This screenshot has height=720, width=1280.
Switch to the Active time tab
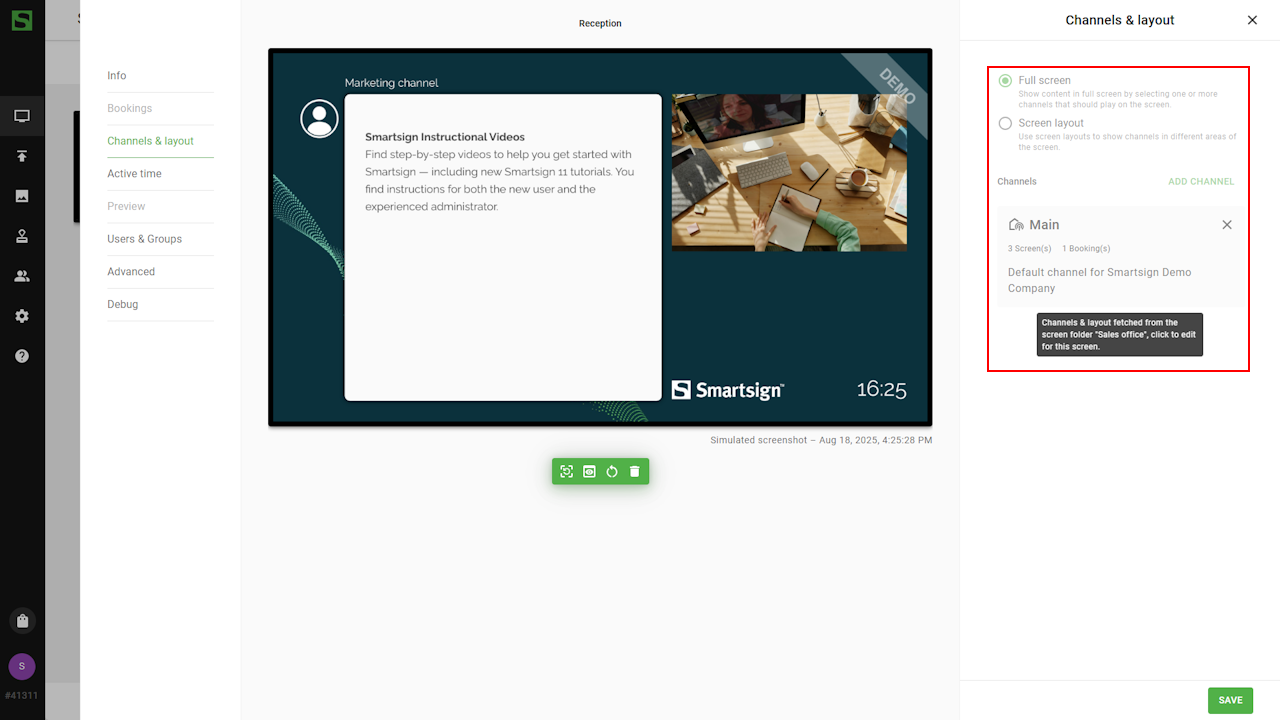135,174
